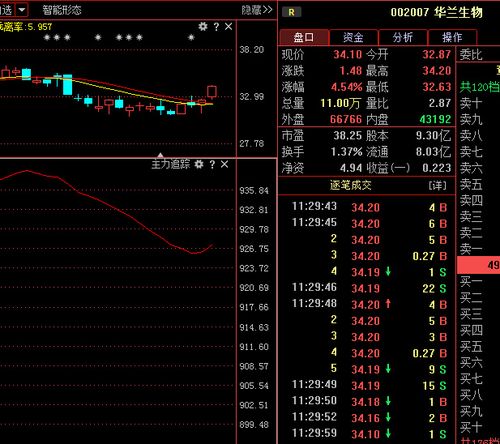The width and height of the screenshot is (500, 444).
Task: Click the 量比 value 2.87
Action: [x=440, y=103]
